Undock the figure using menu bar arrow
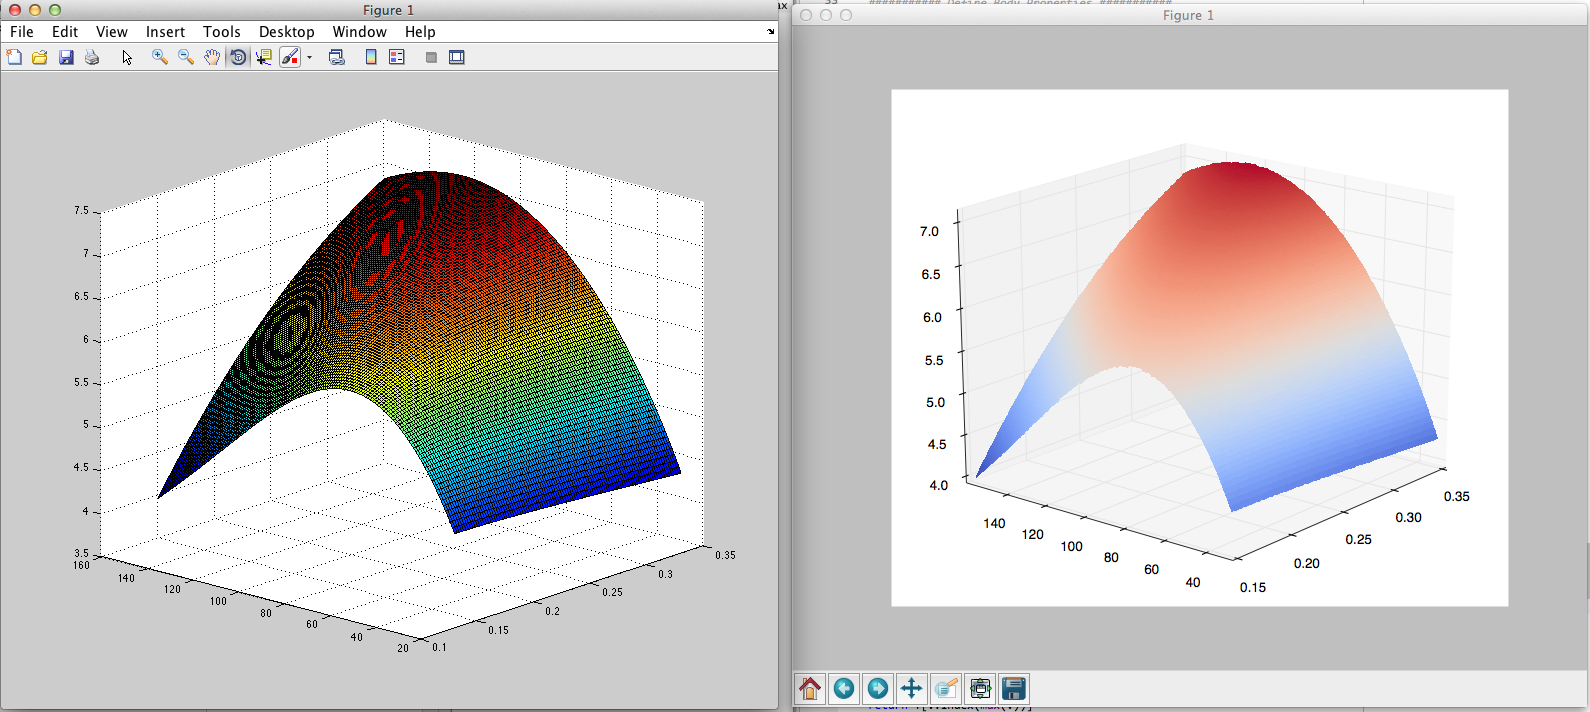The image size is (1590, 712). click(770, 32)
